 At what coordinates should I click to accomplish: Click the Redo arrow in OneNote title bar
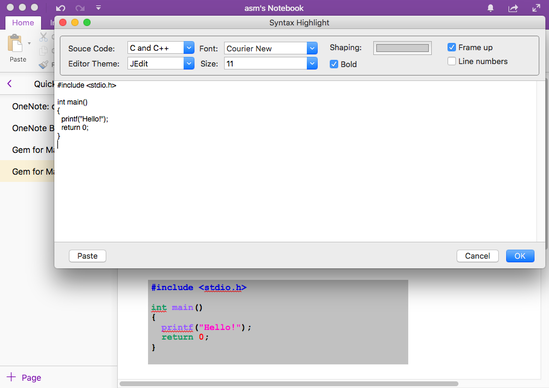pyautogui.click(x=80, y=8)
